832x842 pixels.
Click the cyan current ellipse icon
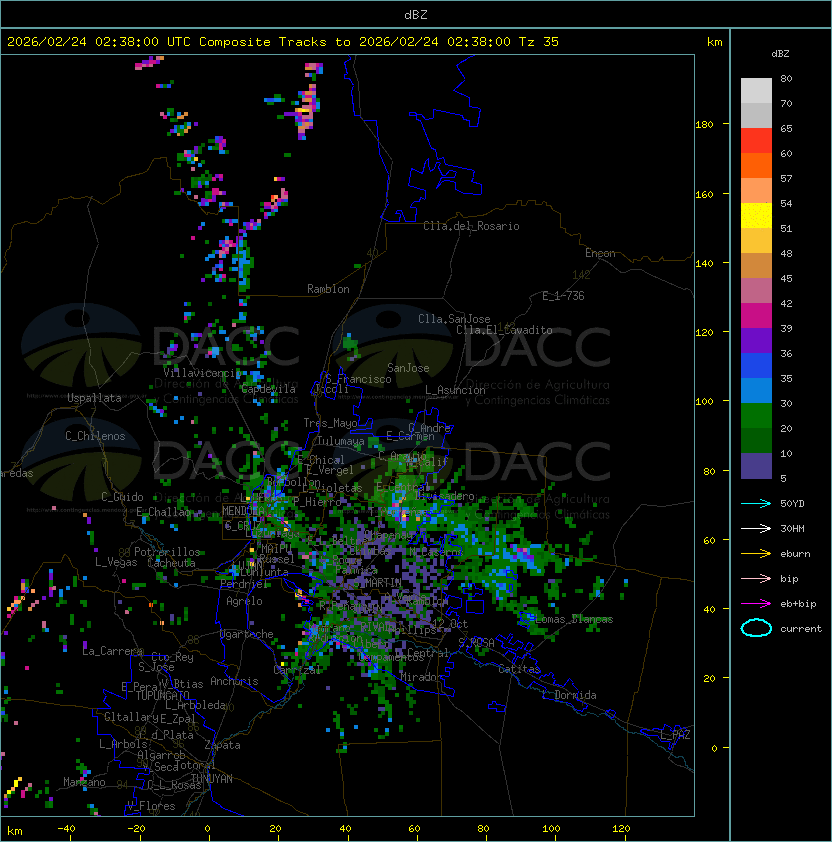point(756,628)
